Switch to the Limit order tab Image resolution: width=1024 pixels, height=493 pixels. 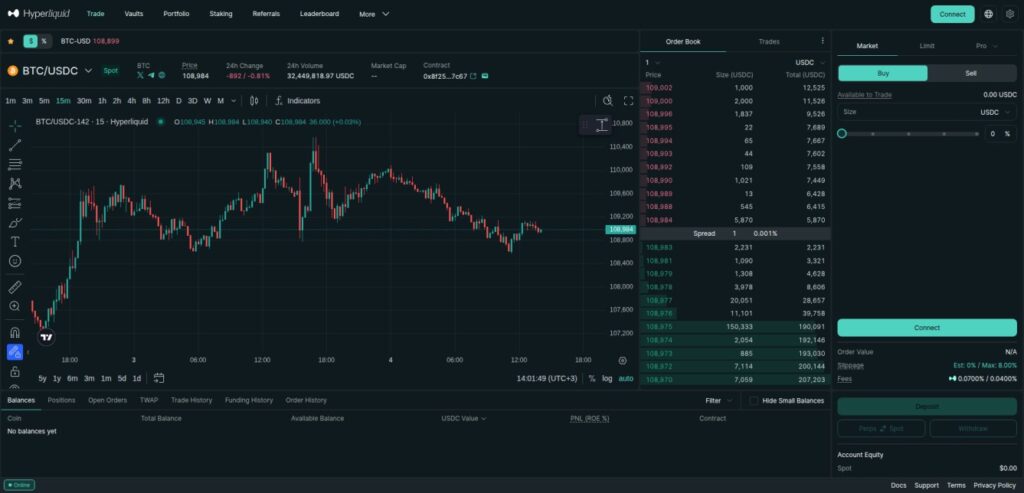coord(927,46)
